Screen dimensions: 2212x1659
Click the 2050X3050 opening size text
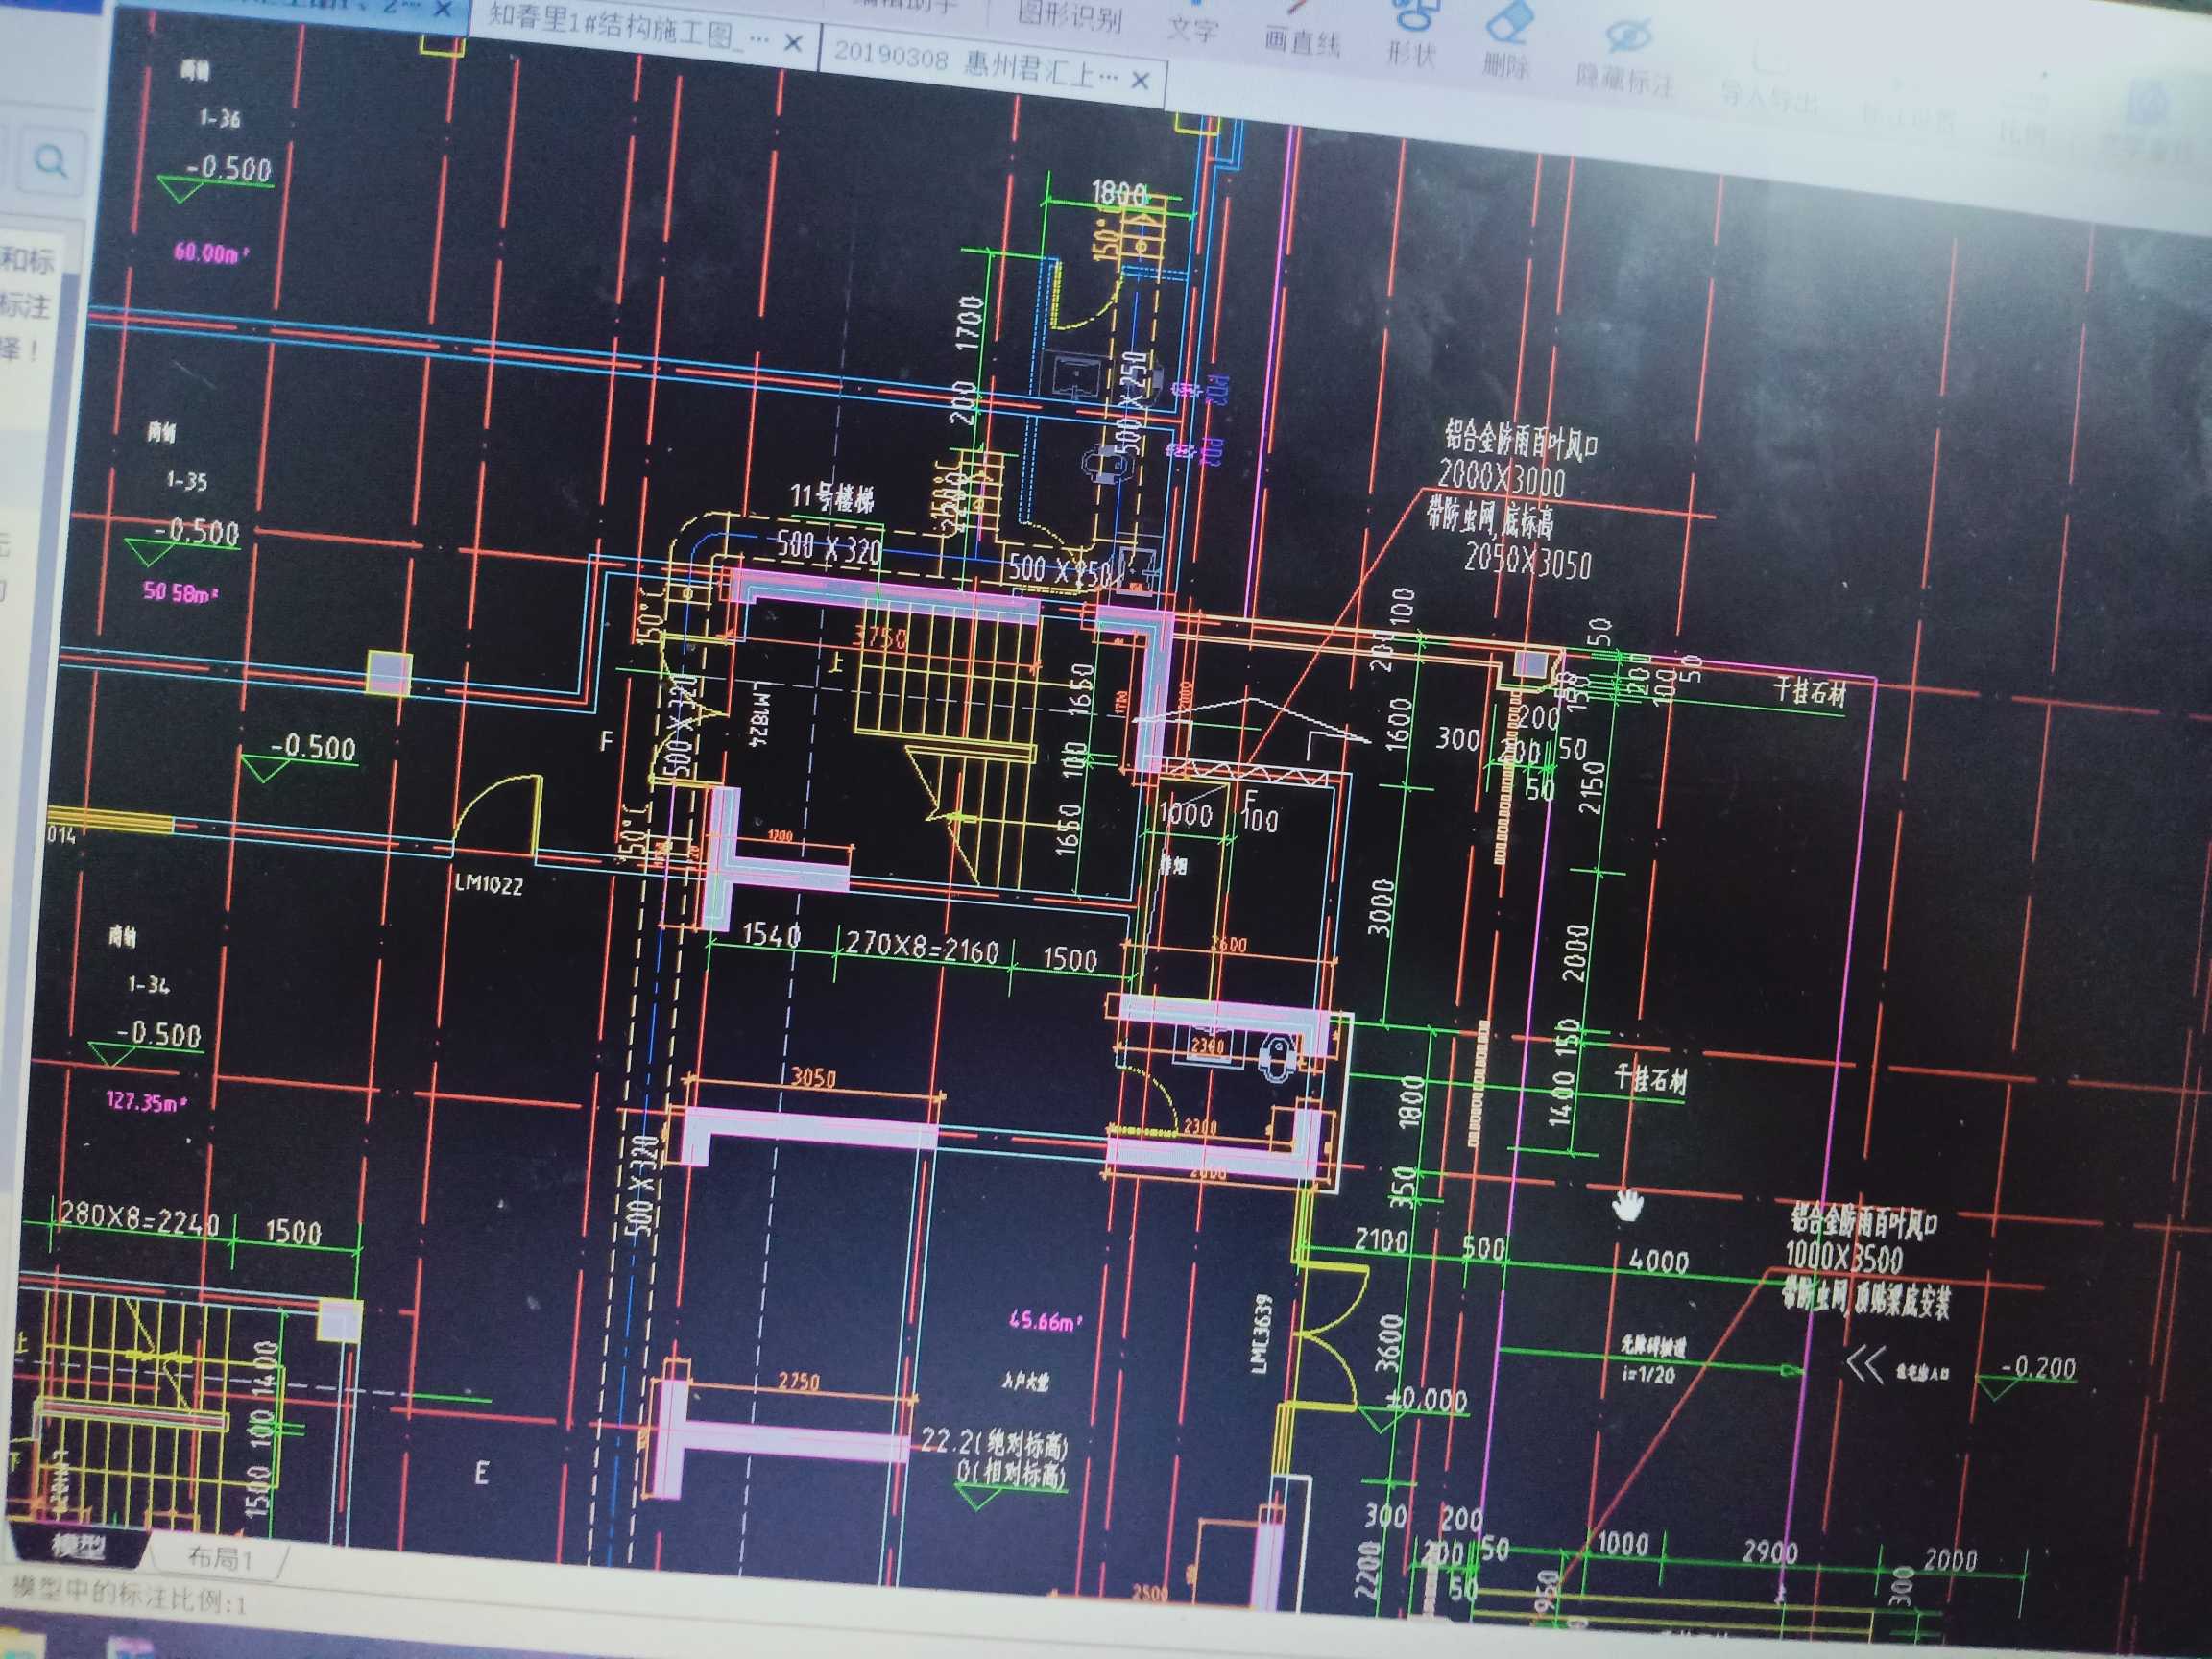point(1527,561)
